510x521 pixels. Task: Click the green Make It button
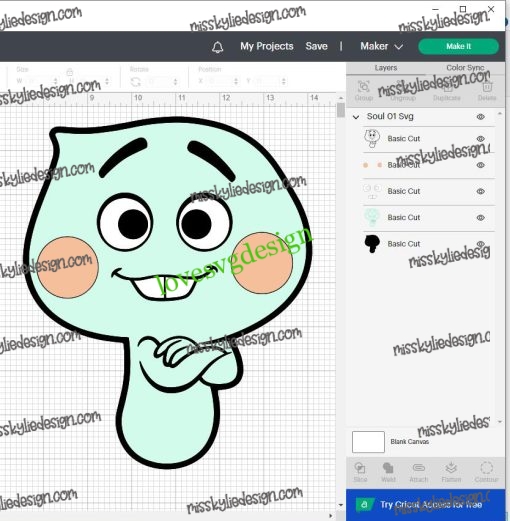pos(458,46)
